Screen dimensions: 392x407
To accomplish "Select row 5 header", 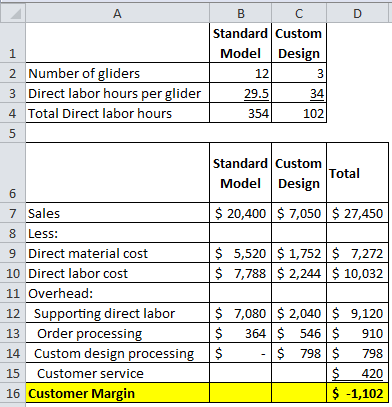I will (13, 133).
